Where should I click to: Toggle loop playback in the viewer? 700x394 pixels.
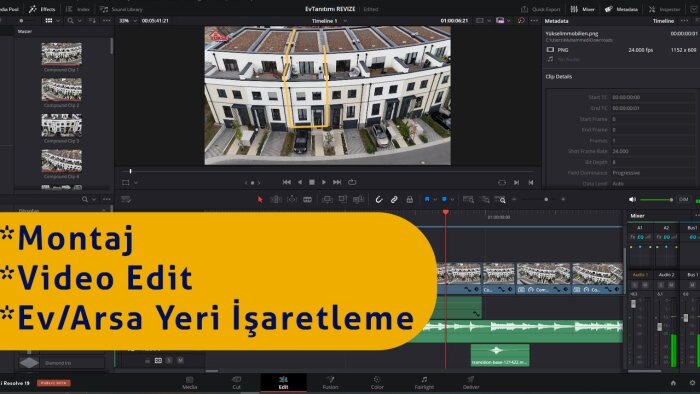(x=352, y=182)
